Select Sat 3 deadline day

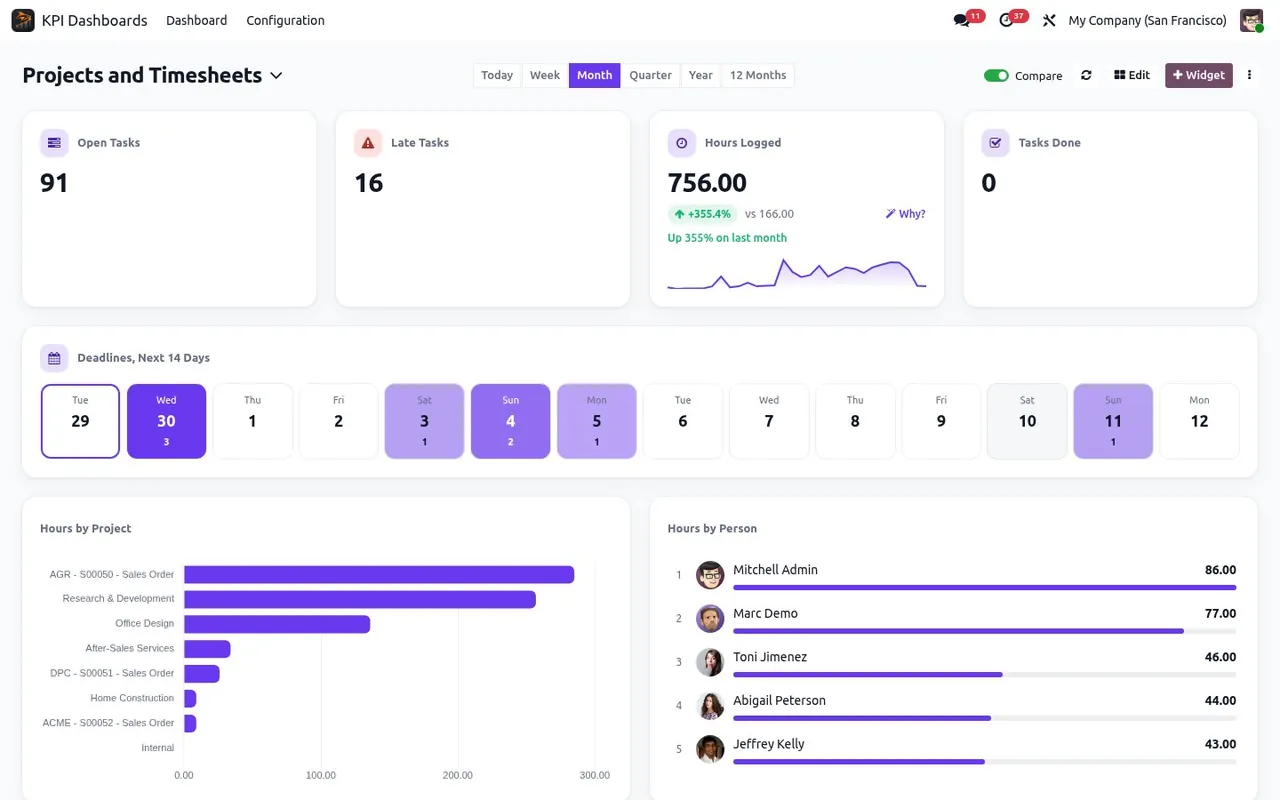pyautogui.click(x=424, y=421)
